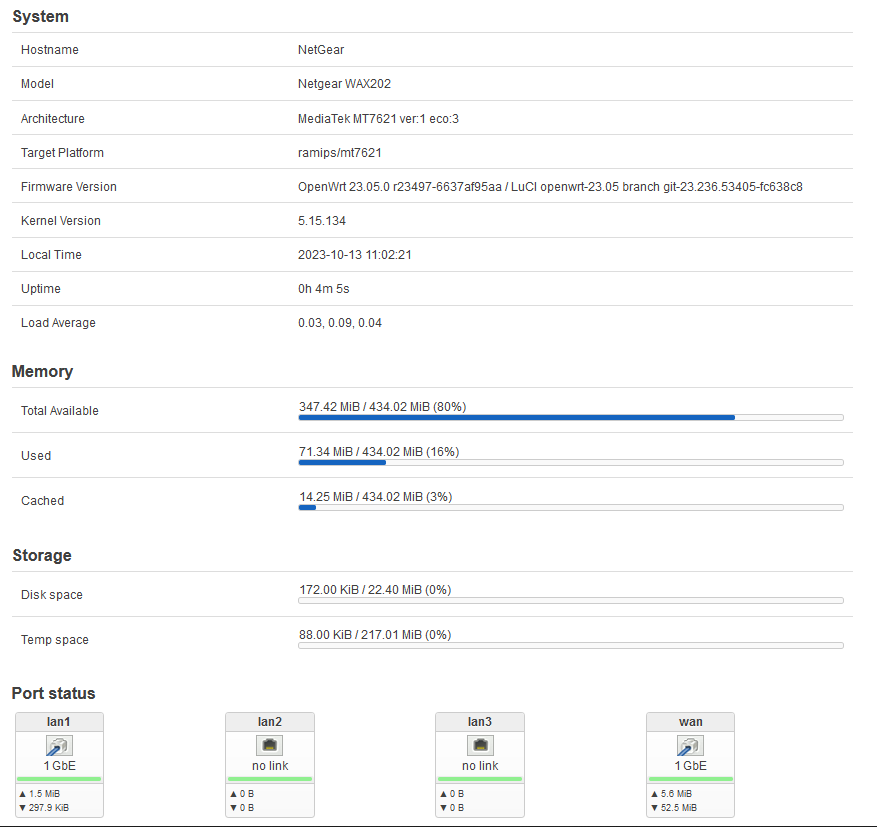
Task: Select the lan3 port header
Action: 480,722
